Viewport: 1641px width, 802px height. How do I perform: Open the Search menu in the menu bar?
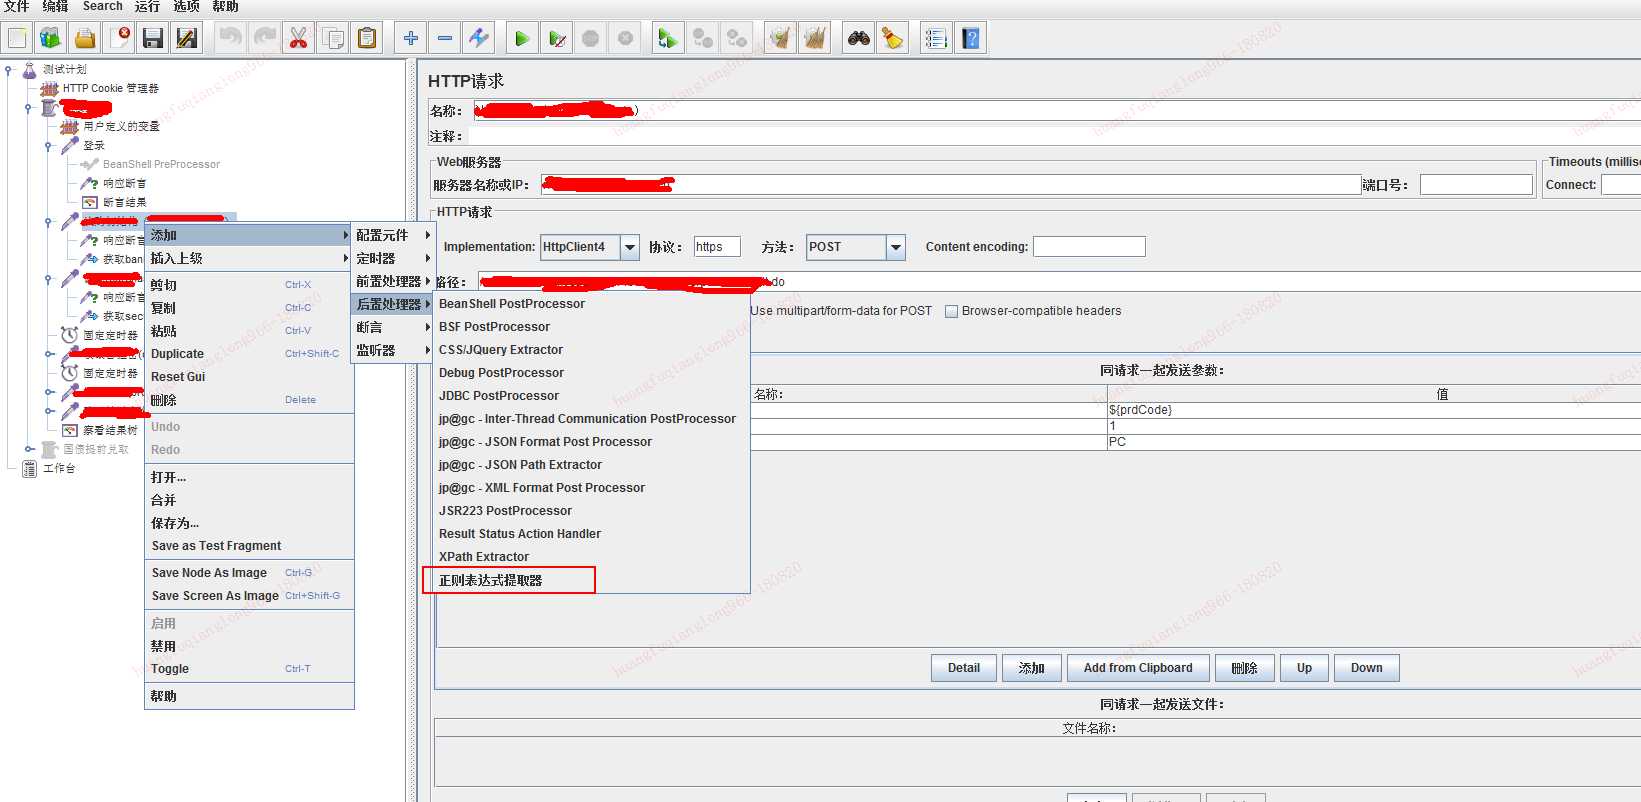(103, 6)
